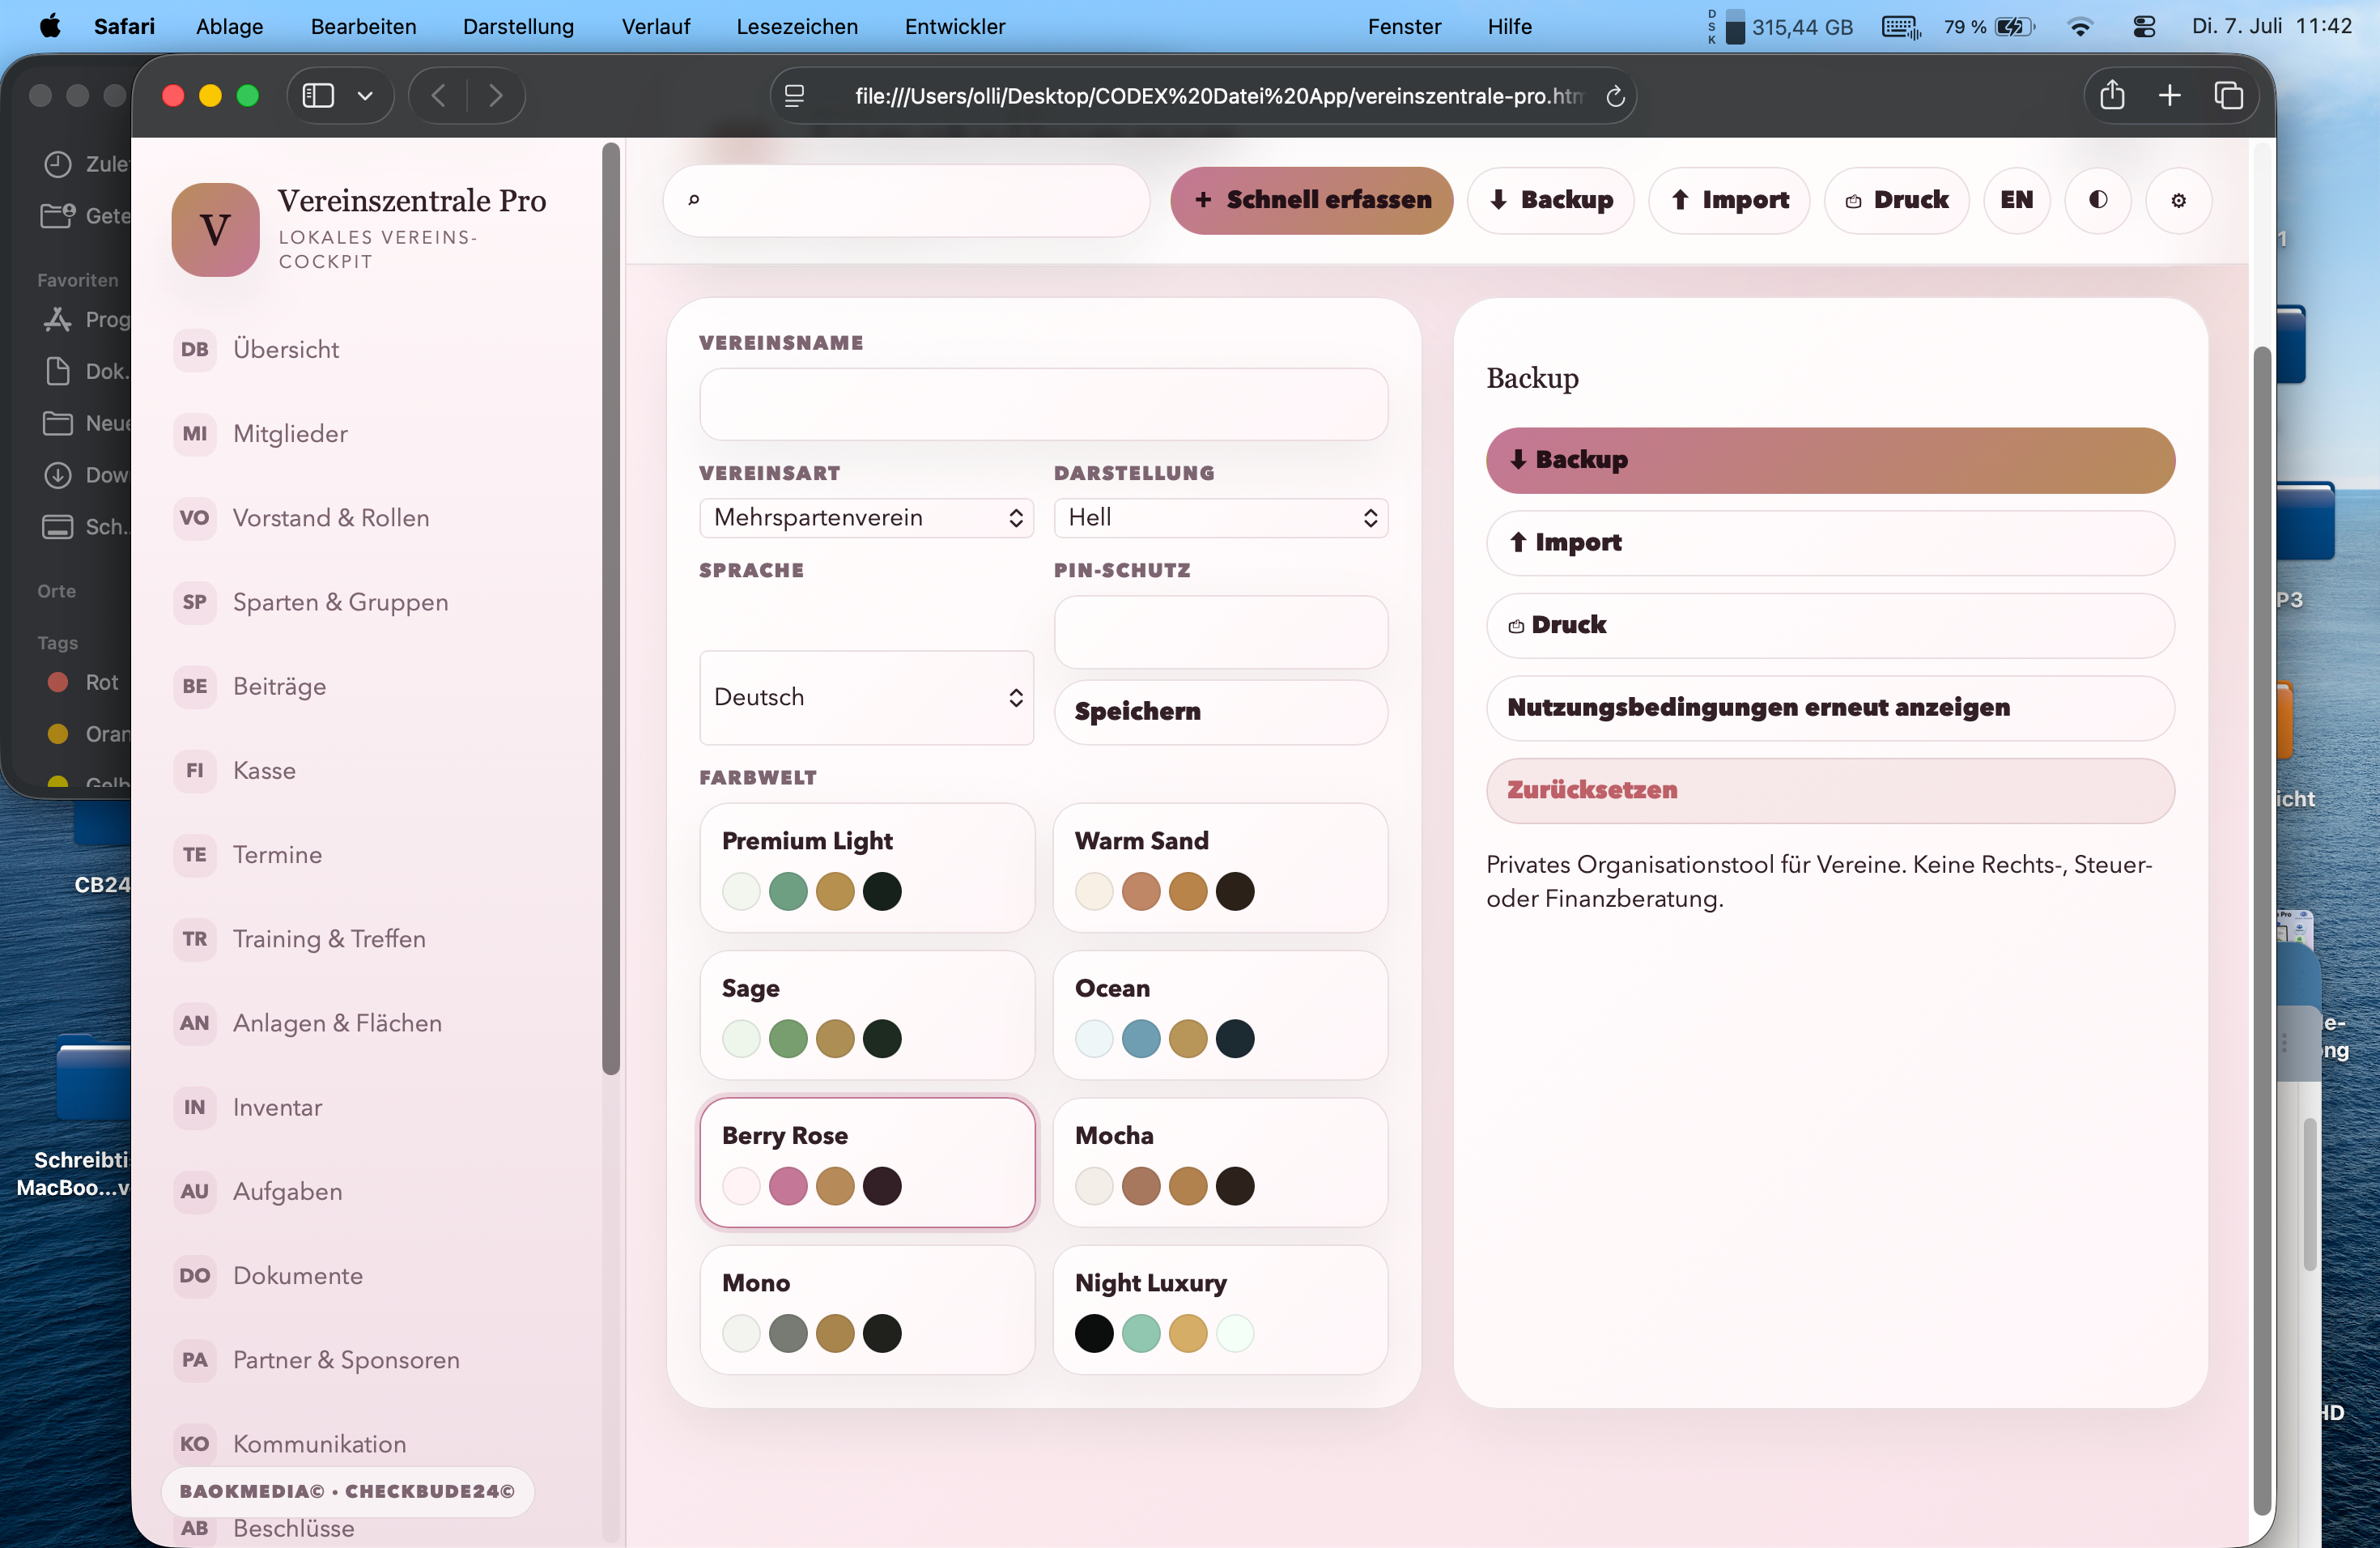The image size is (2380, 1548).
Task: Open macOS Control Center
Action: click(x=2144, y=27)
